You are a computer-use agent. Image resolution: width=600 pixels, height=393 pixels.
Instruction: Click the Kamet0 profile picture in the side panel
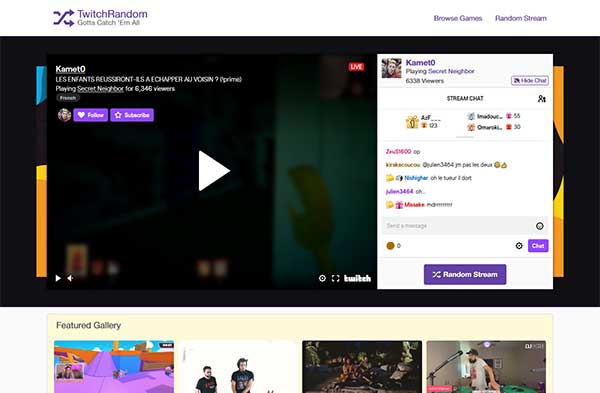pyautogui.click(x=391, y=68)
